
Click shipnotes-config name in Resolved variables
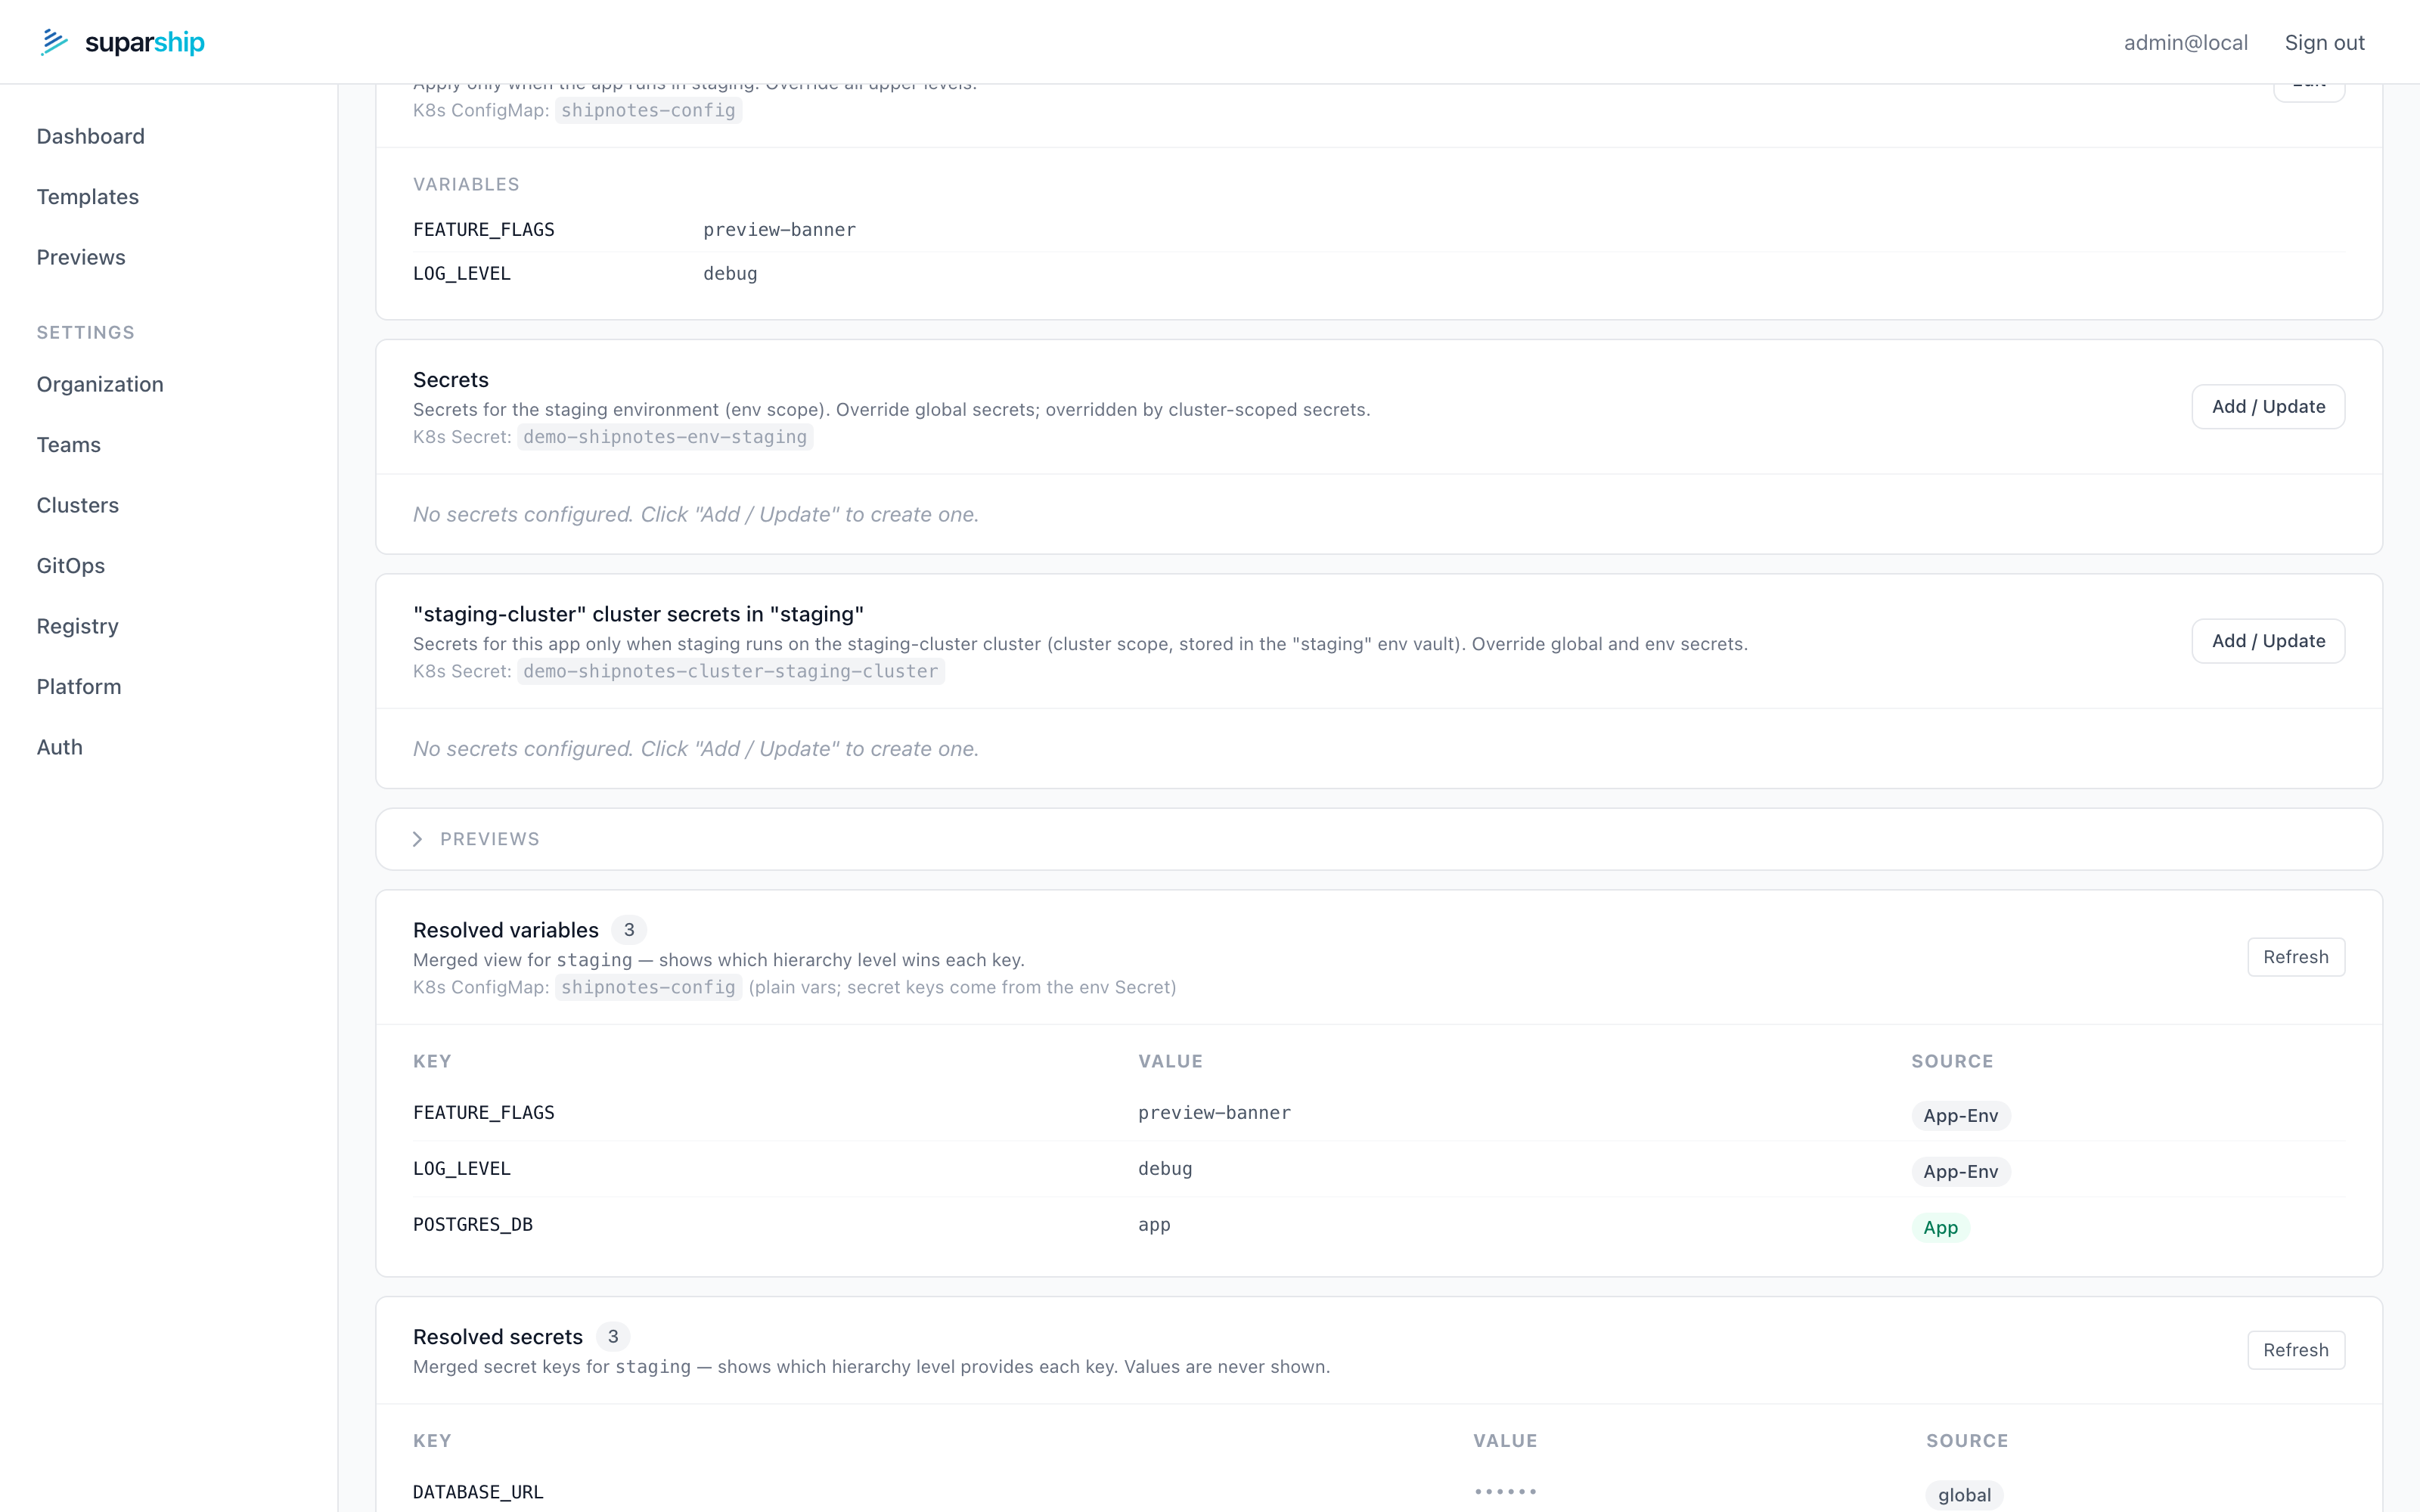pyautogui.click(x=648, y=987)
